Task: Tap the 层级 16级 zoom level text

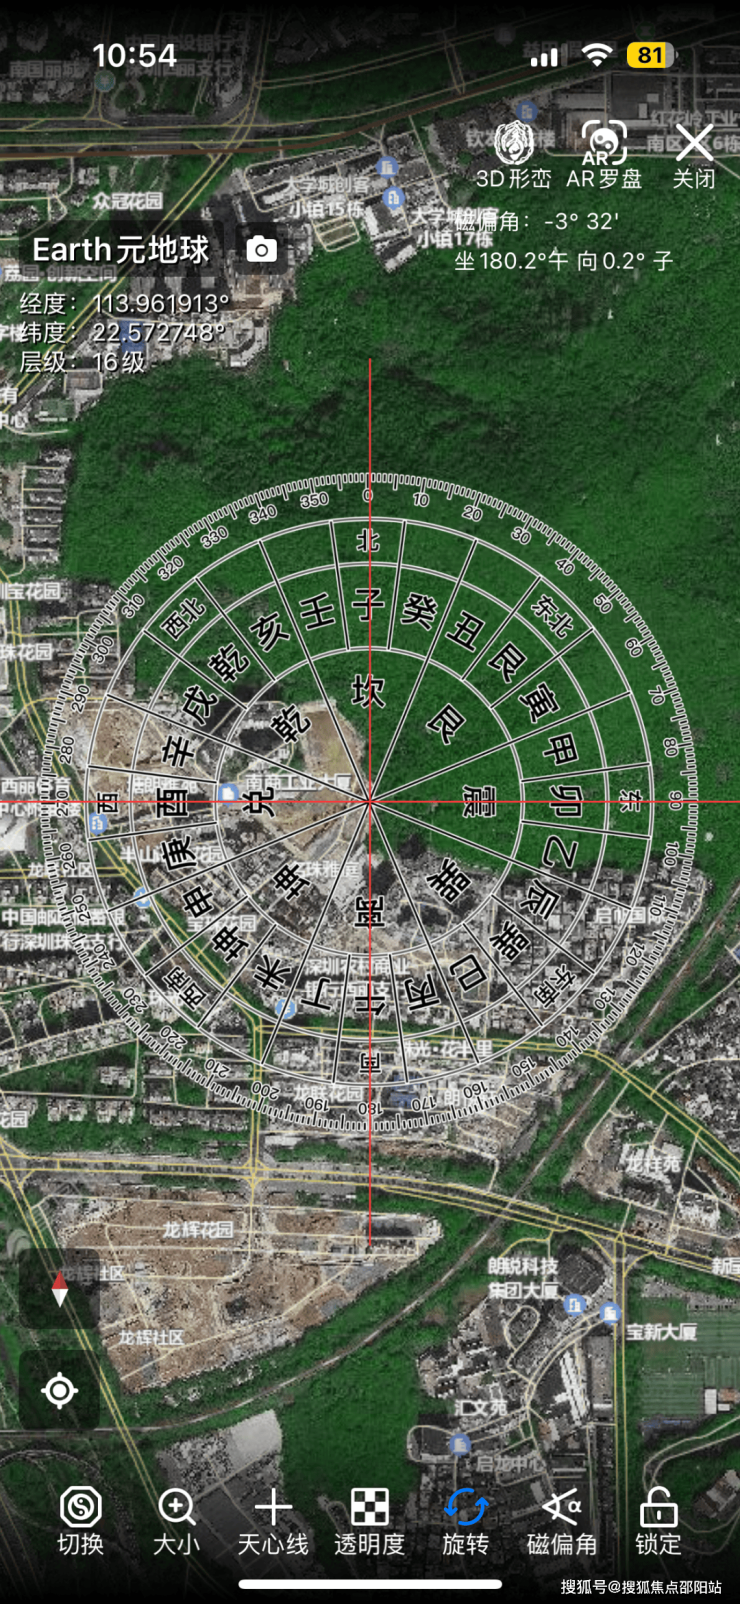Action: [x=83, y=361]
